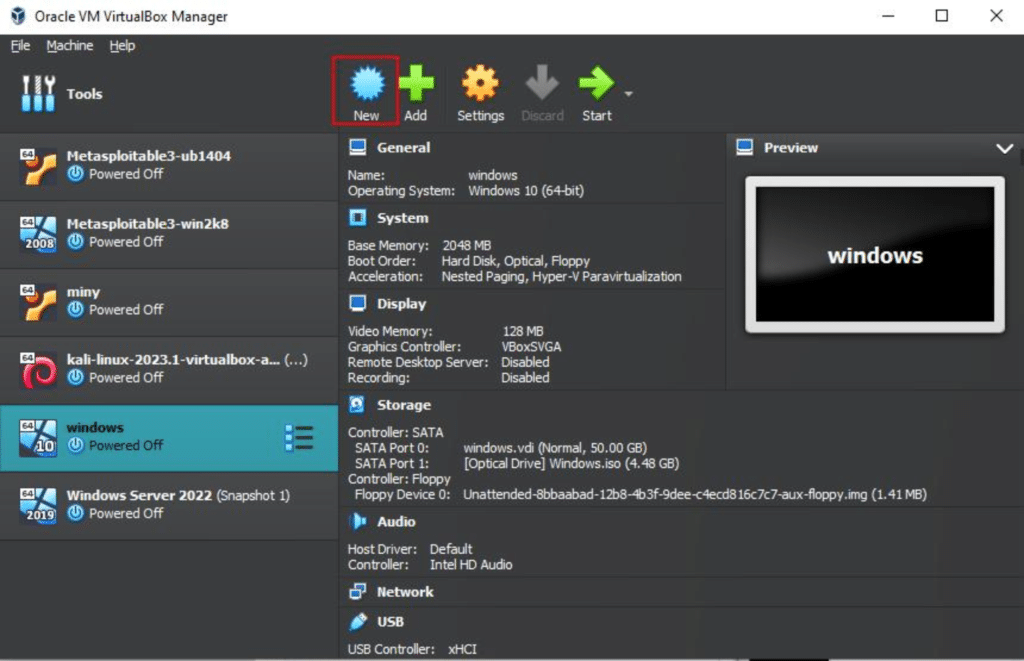Open the USB settings header link
Screen dimensions: 1024x661
point(390,622)
